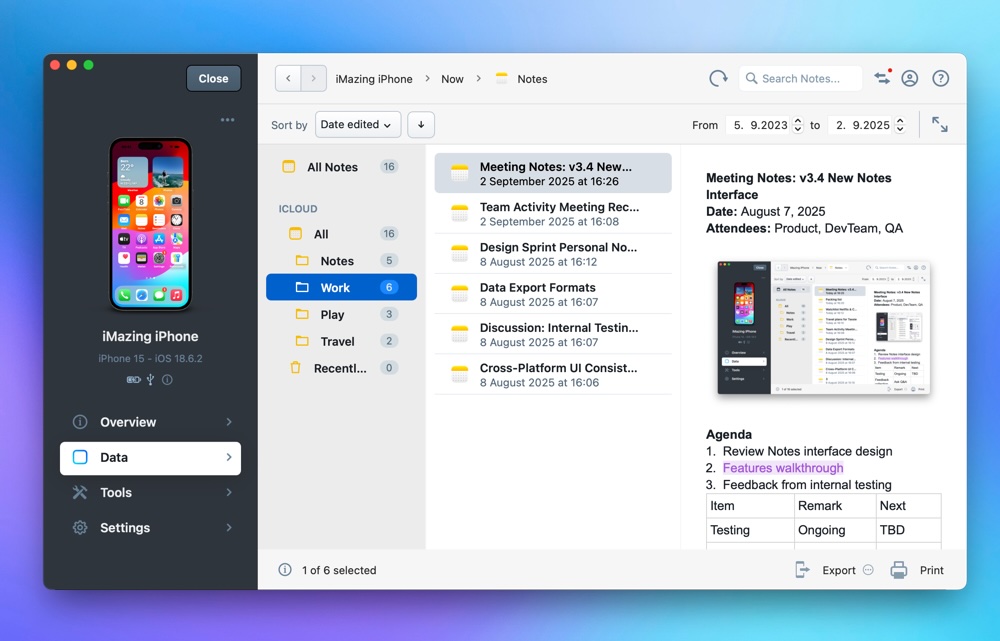Screen dimensions: 1000x641
Task: Go to iMazing iPhone in breadcrumb
Action: click(x=374, y=79)
